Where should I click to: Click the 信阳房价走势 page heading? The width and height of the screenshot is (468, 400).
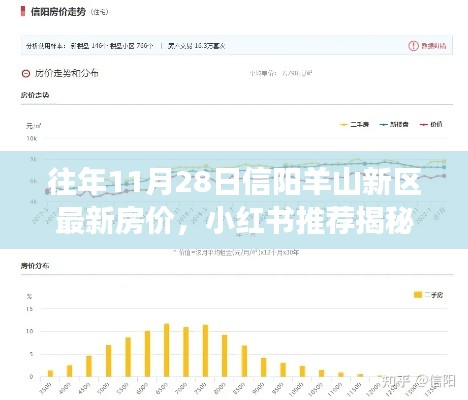pyautogui.click(x=58, y=12)
